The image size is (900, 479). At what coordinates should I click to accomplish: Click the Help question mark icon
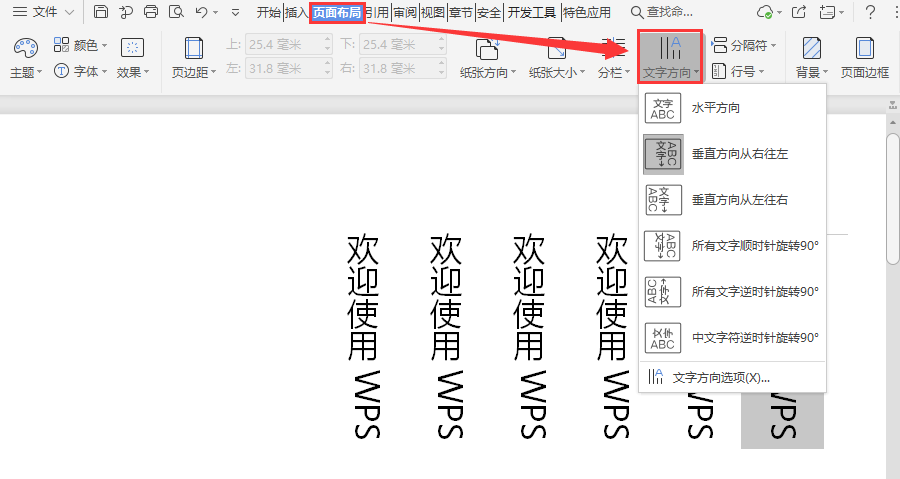(870, 12)
